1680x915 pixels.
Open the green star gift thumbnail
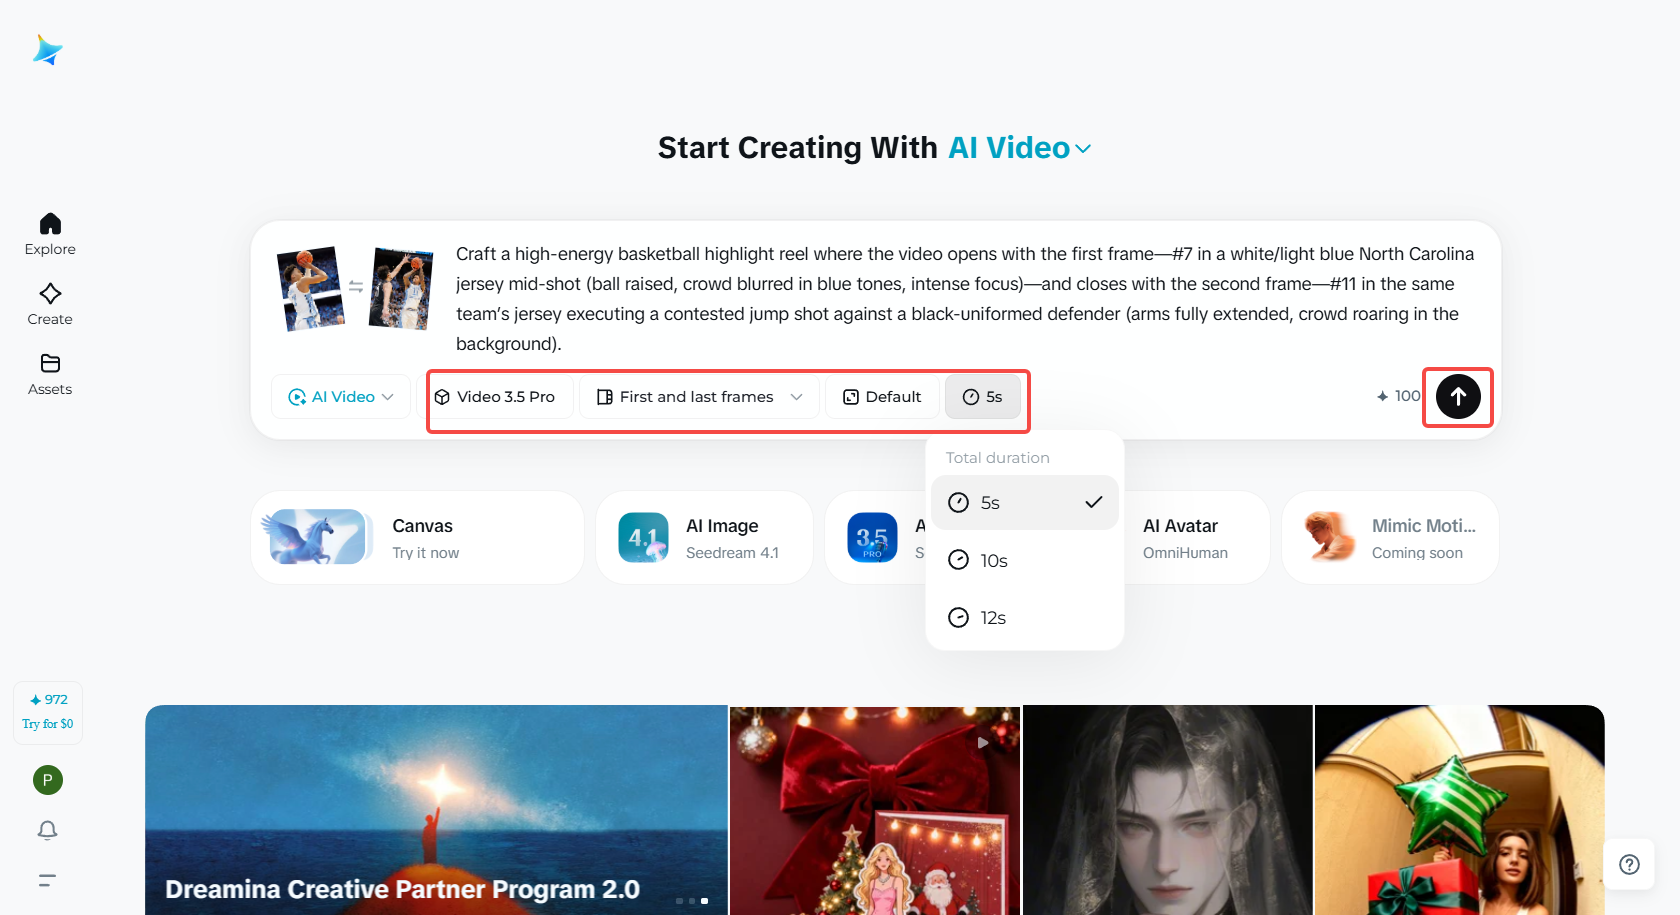tap(1460, 810)
